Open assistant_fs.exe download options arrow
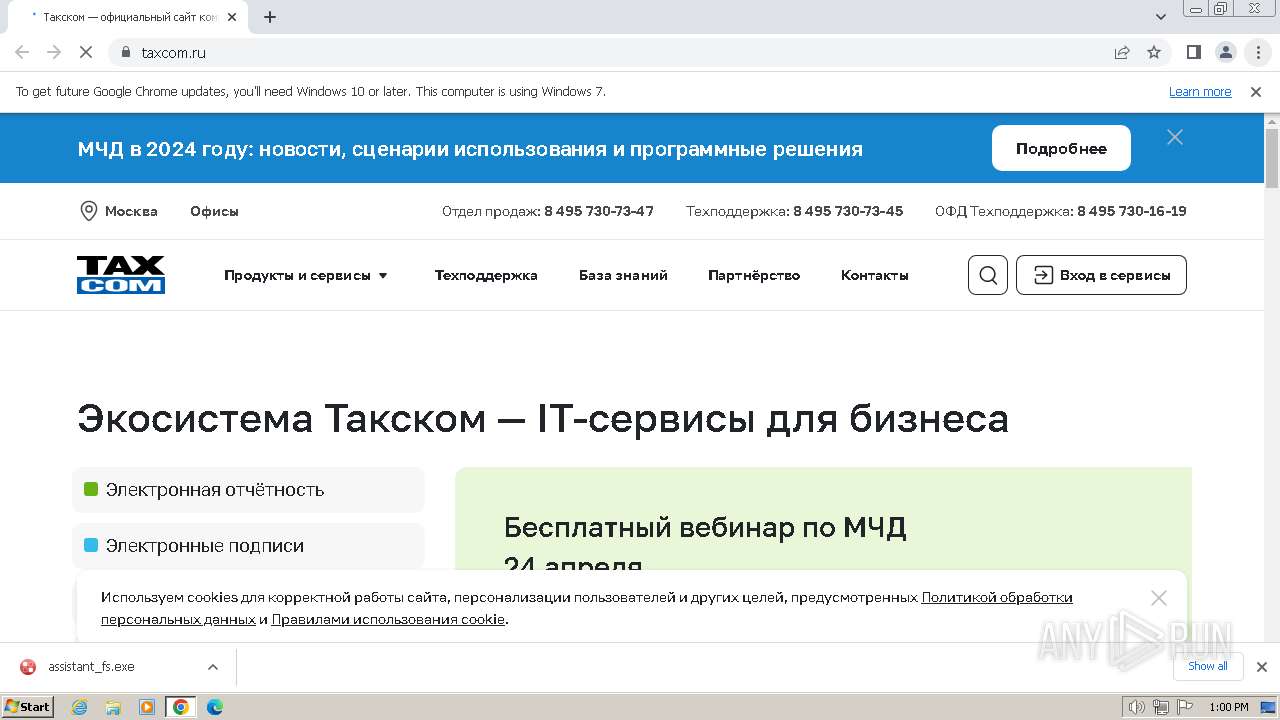 [212, 667]
